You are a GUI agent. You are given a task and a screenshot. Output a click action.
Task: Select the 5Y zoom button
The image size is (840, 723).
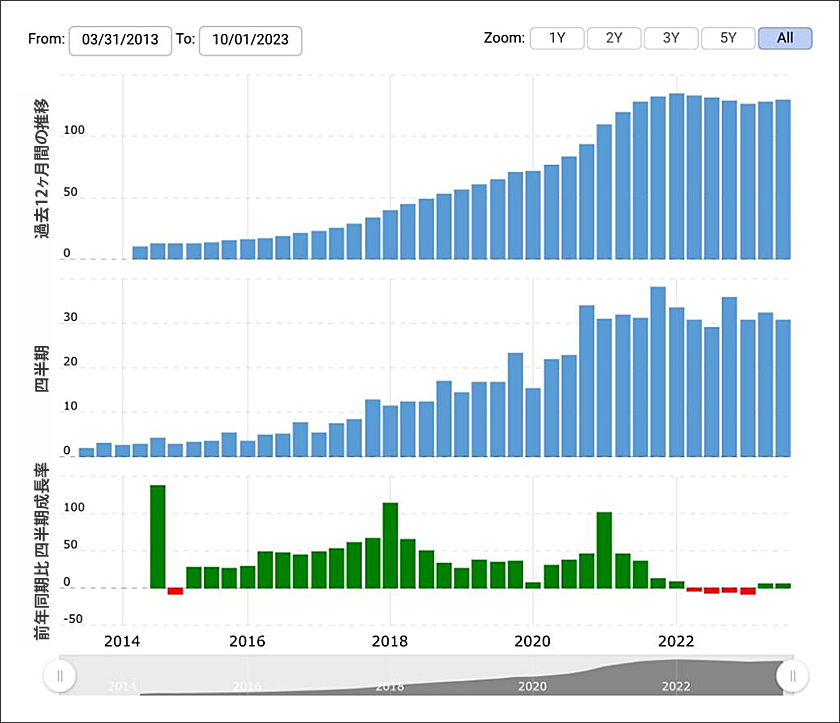click(728, 38)
